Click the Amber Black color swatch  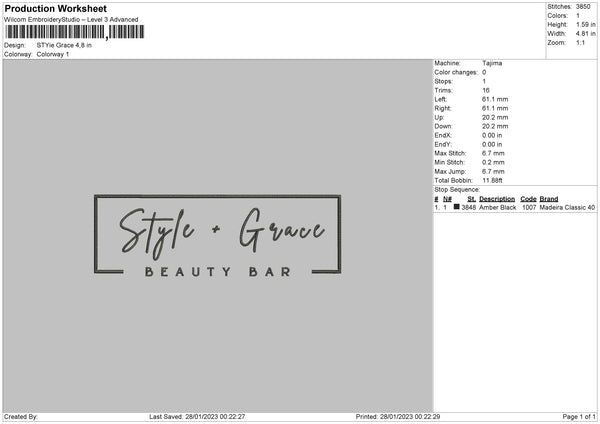pyautogui.click(x=456, y=208)
